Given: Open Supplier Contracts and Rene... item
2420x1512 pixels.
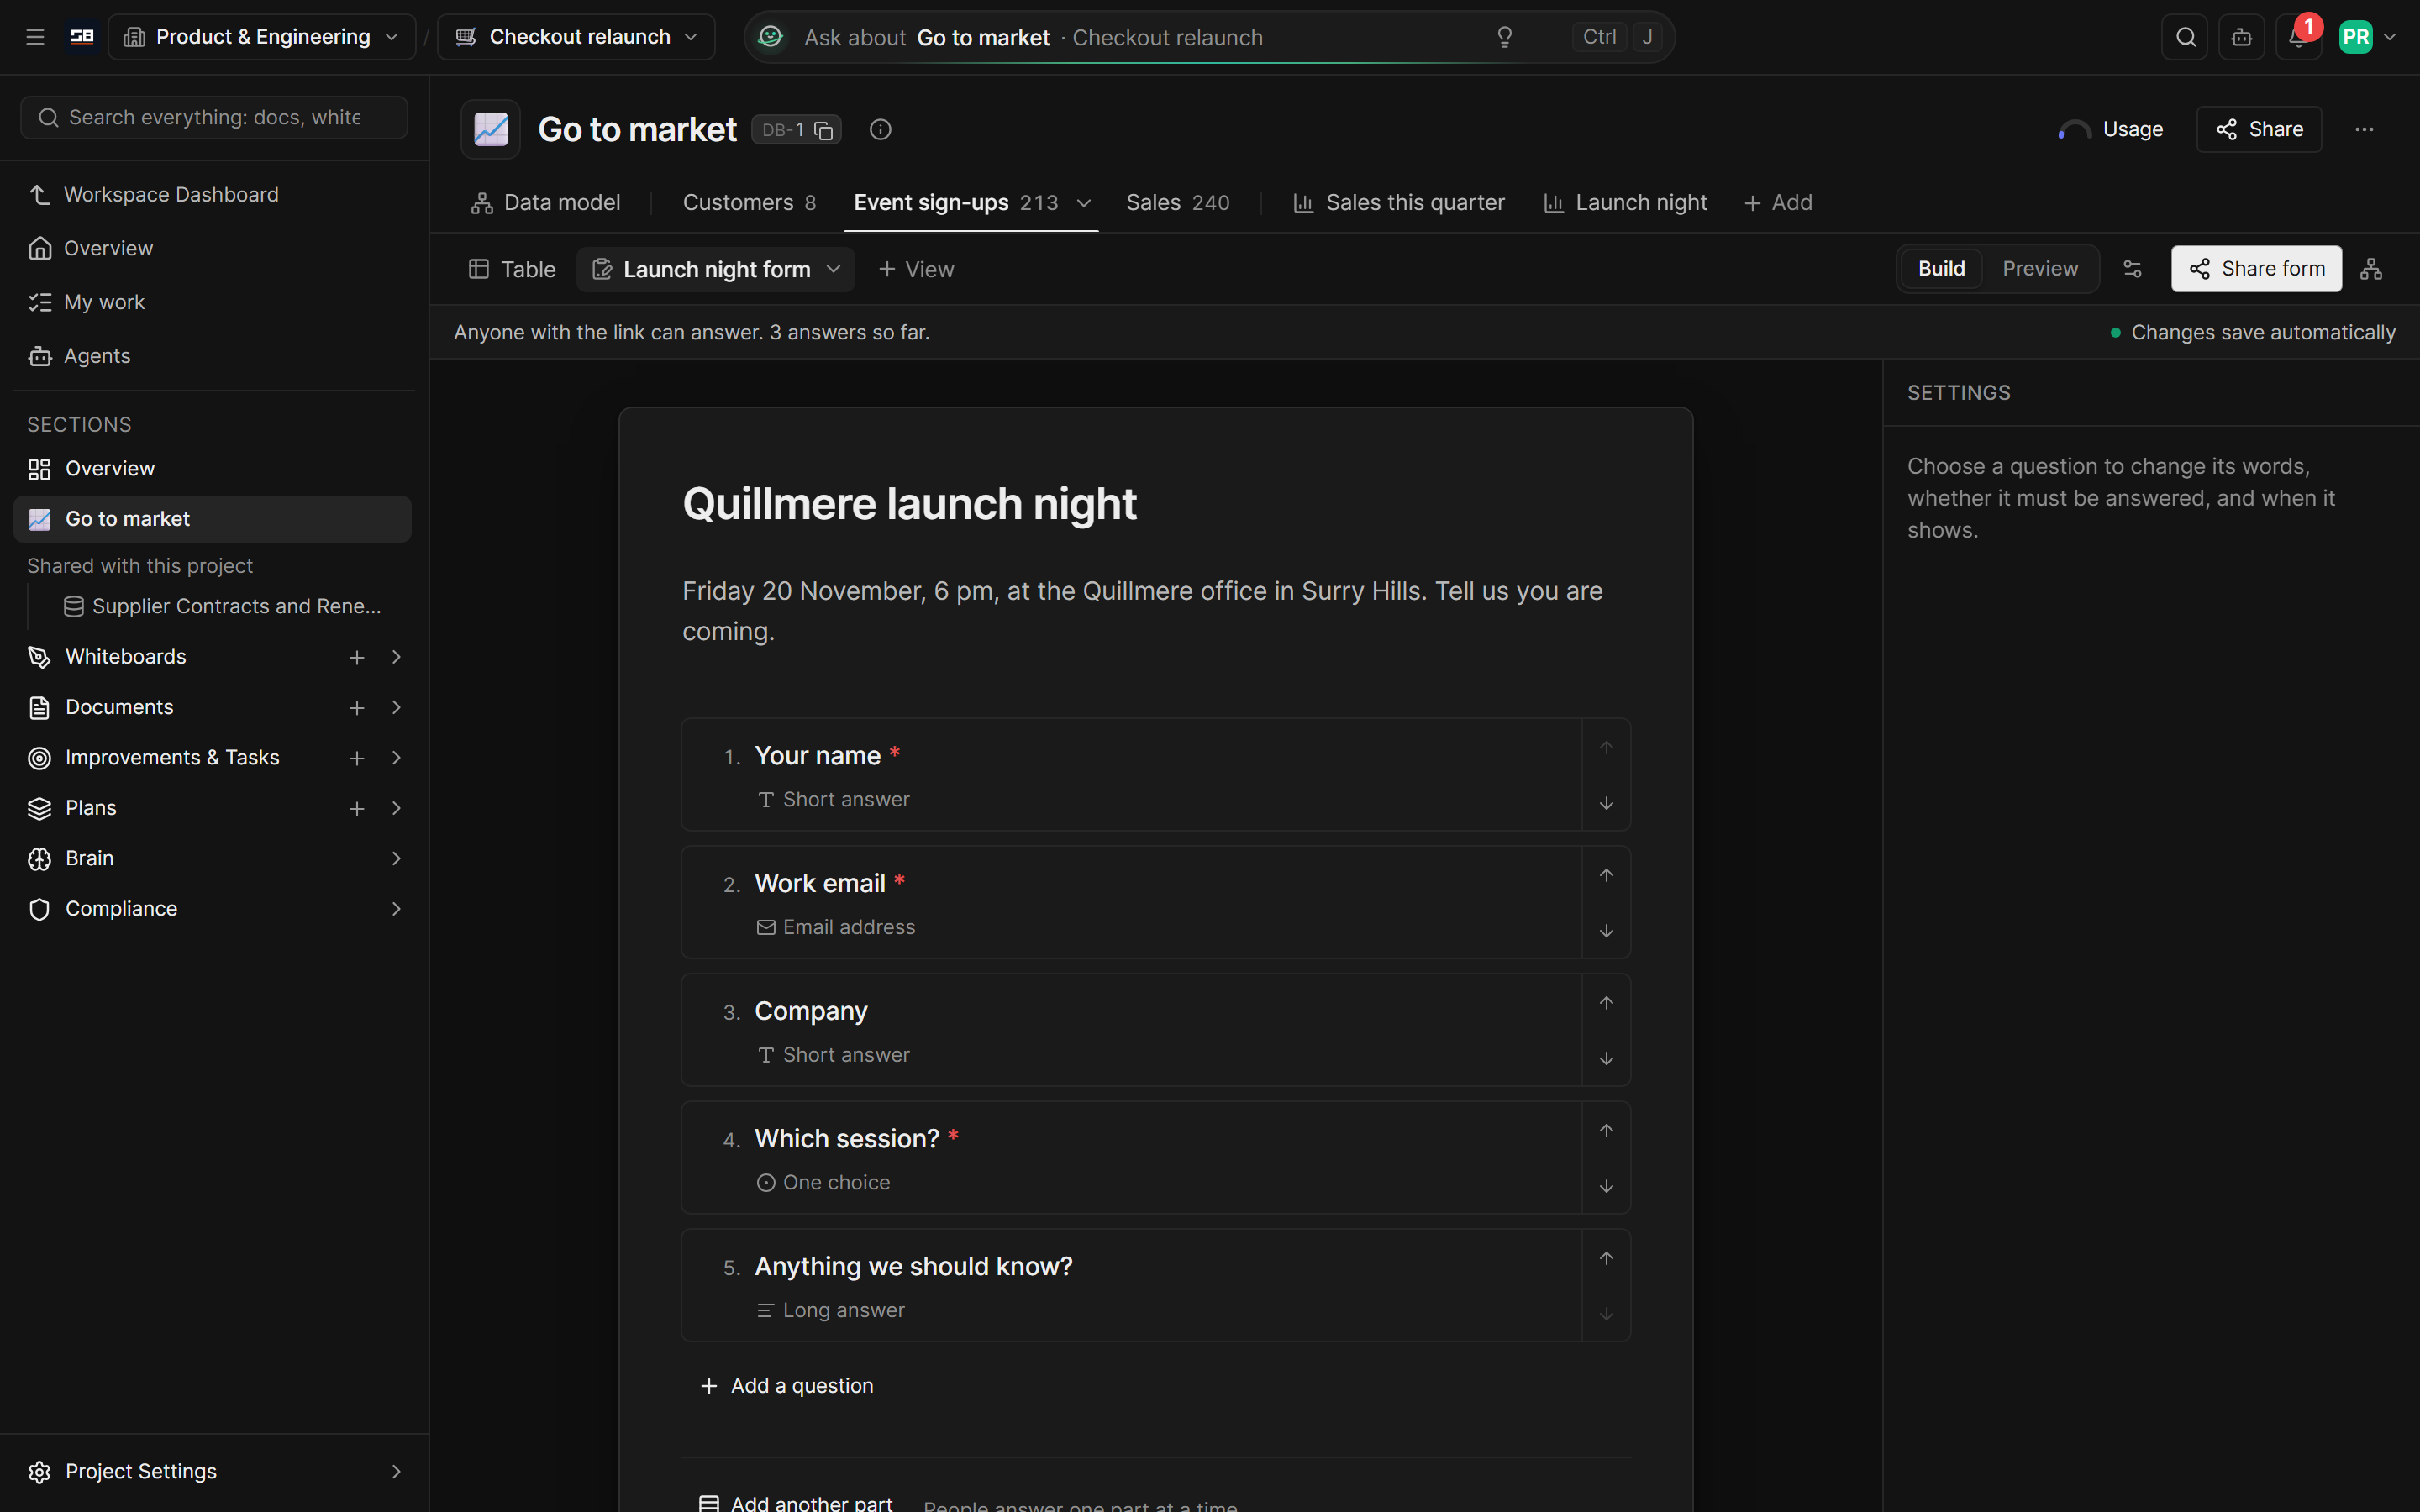Looking at the screenshot, I should (x=223, y=606).
